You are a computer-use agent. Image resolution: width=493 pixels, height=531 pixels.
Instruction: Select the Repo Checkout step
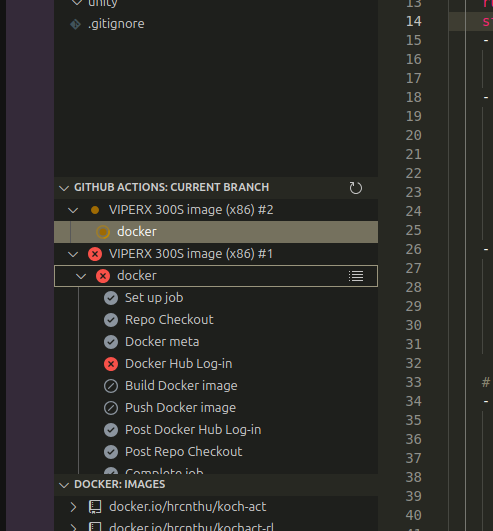[x=216, y=320]
